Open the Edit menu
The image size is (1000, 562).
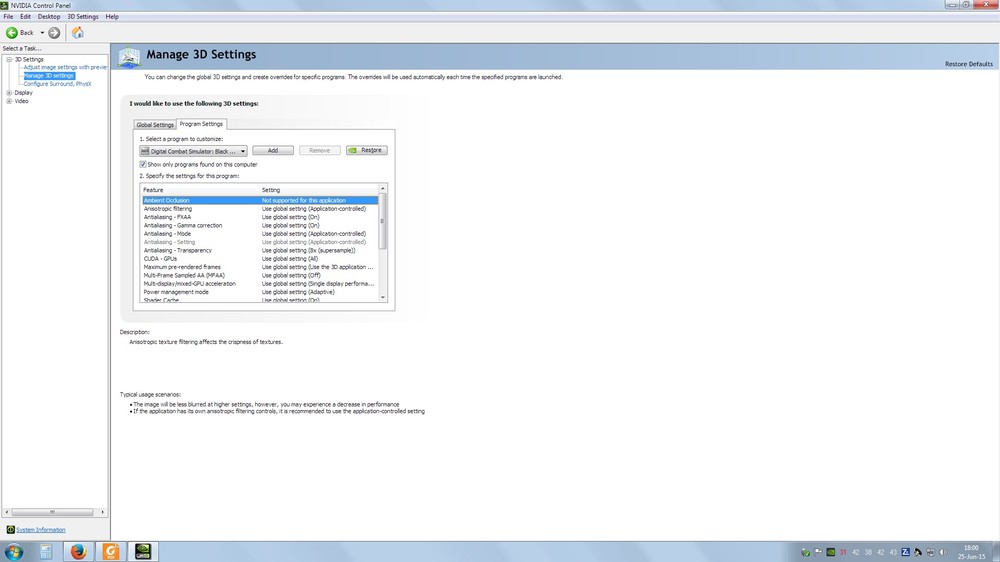[26, 17]
